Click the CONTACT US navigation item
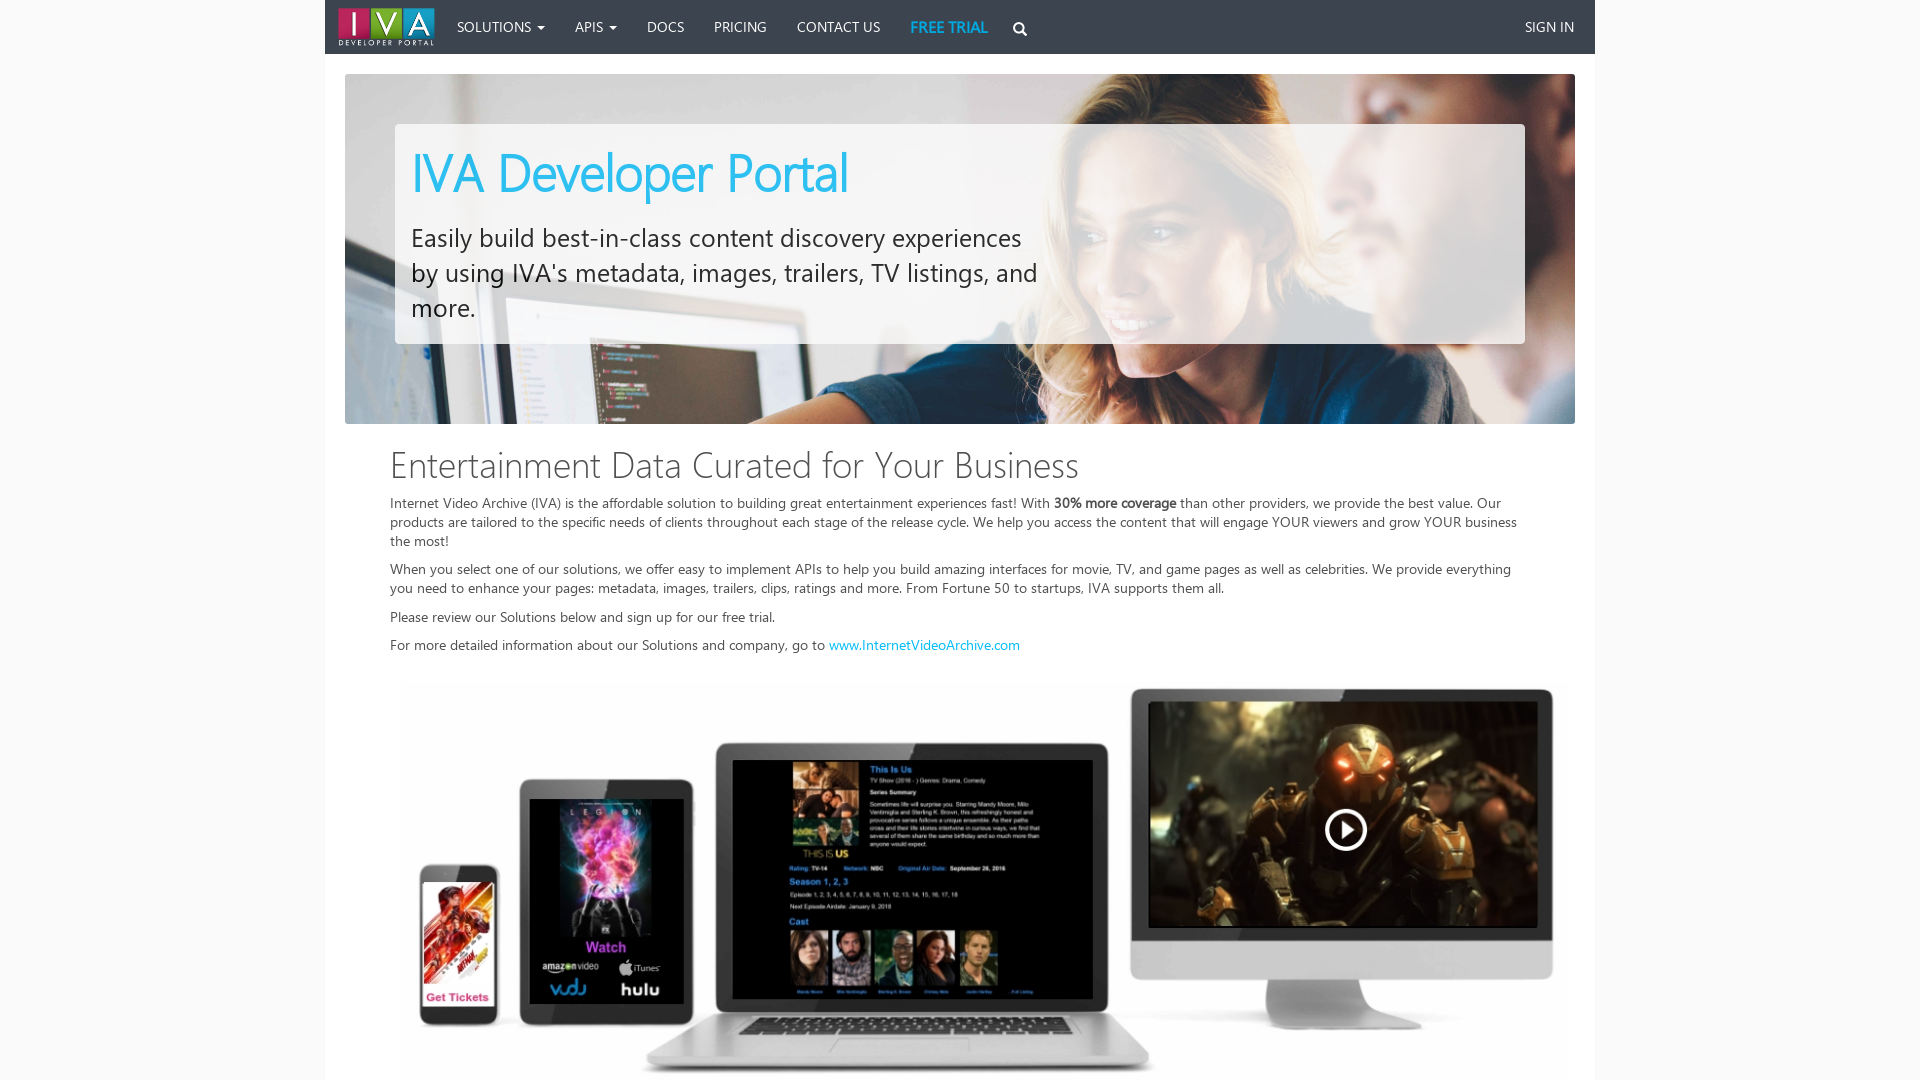 pyautogui.click(x=837, y=26)
